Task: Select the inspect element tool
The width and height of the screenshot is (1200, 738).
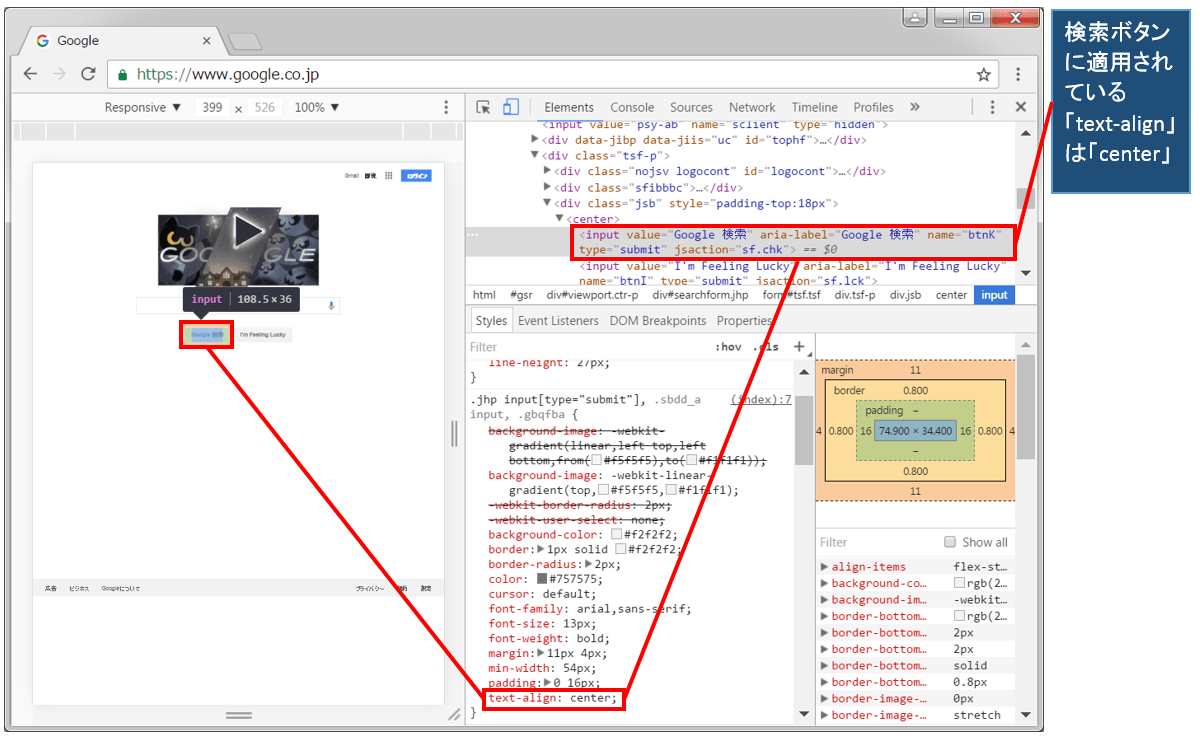Action: pos(485,107)
